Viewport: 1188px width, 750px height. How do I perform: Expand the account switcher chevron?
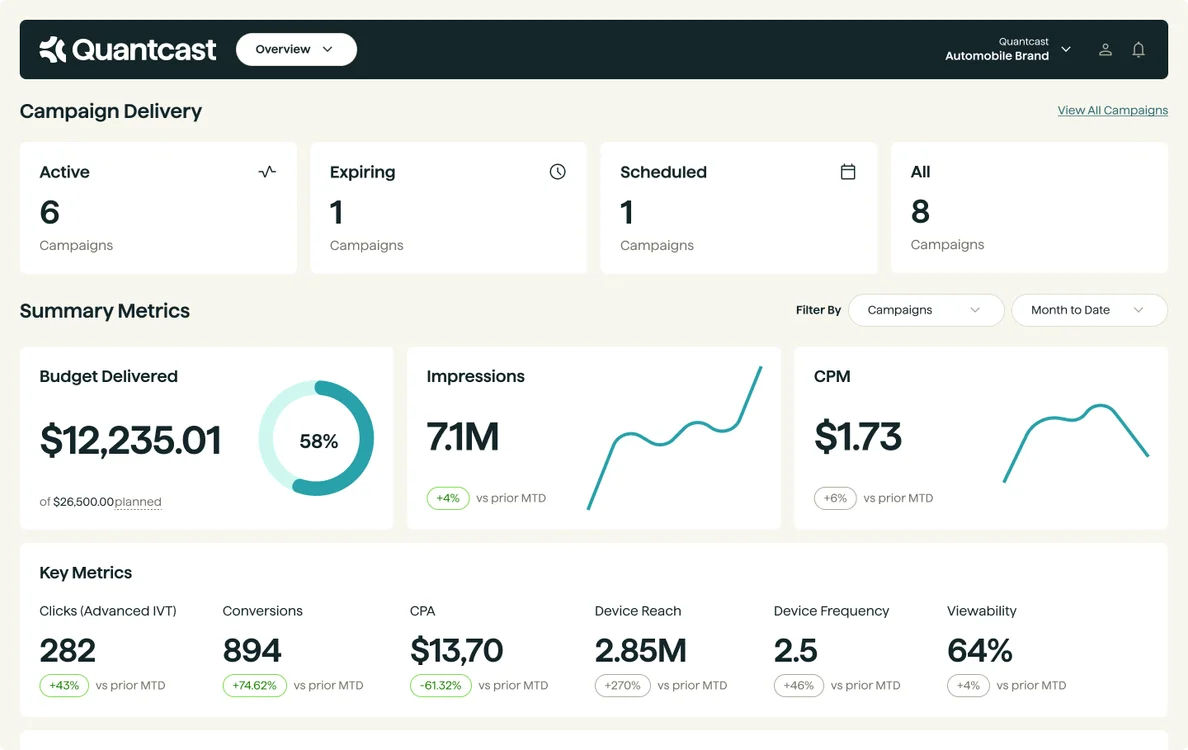[1065, 48]
